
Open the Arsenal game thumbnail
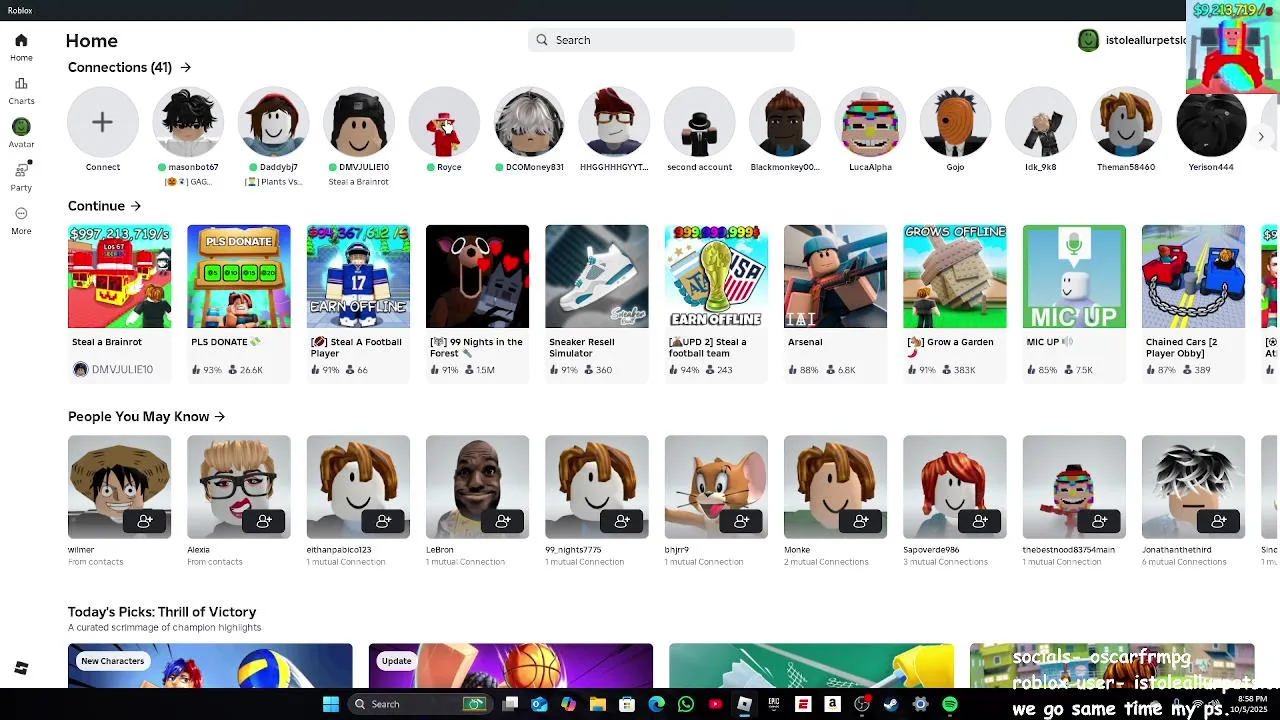point(835,276)
